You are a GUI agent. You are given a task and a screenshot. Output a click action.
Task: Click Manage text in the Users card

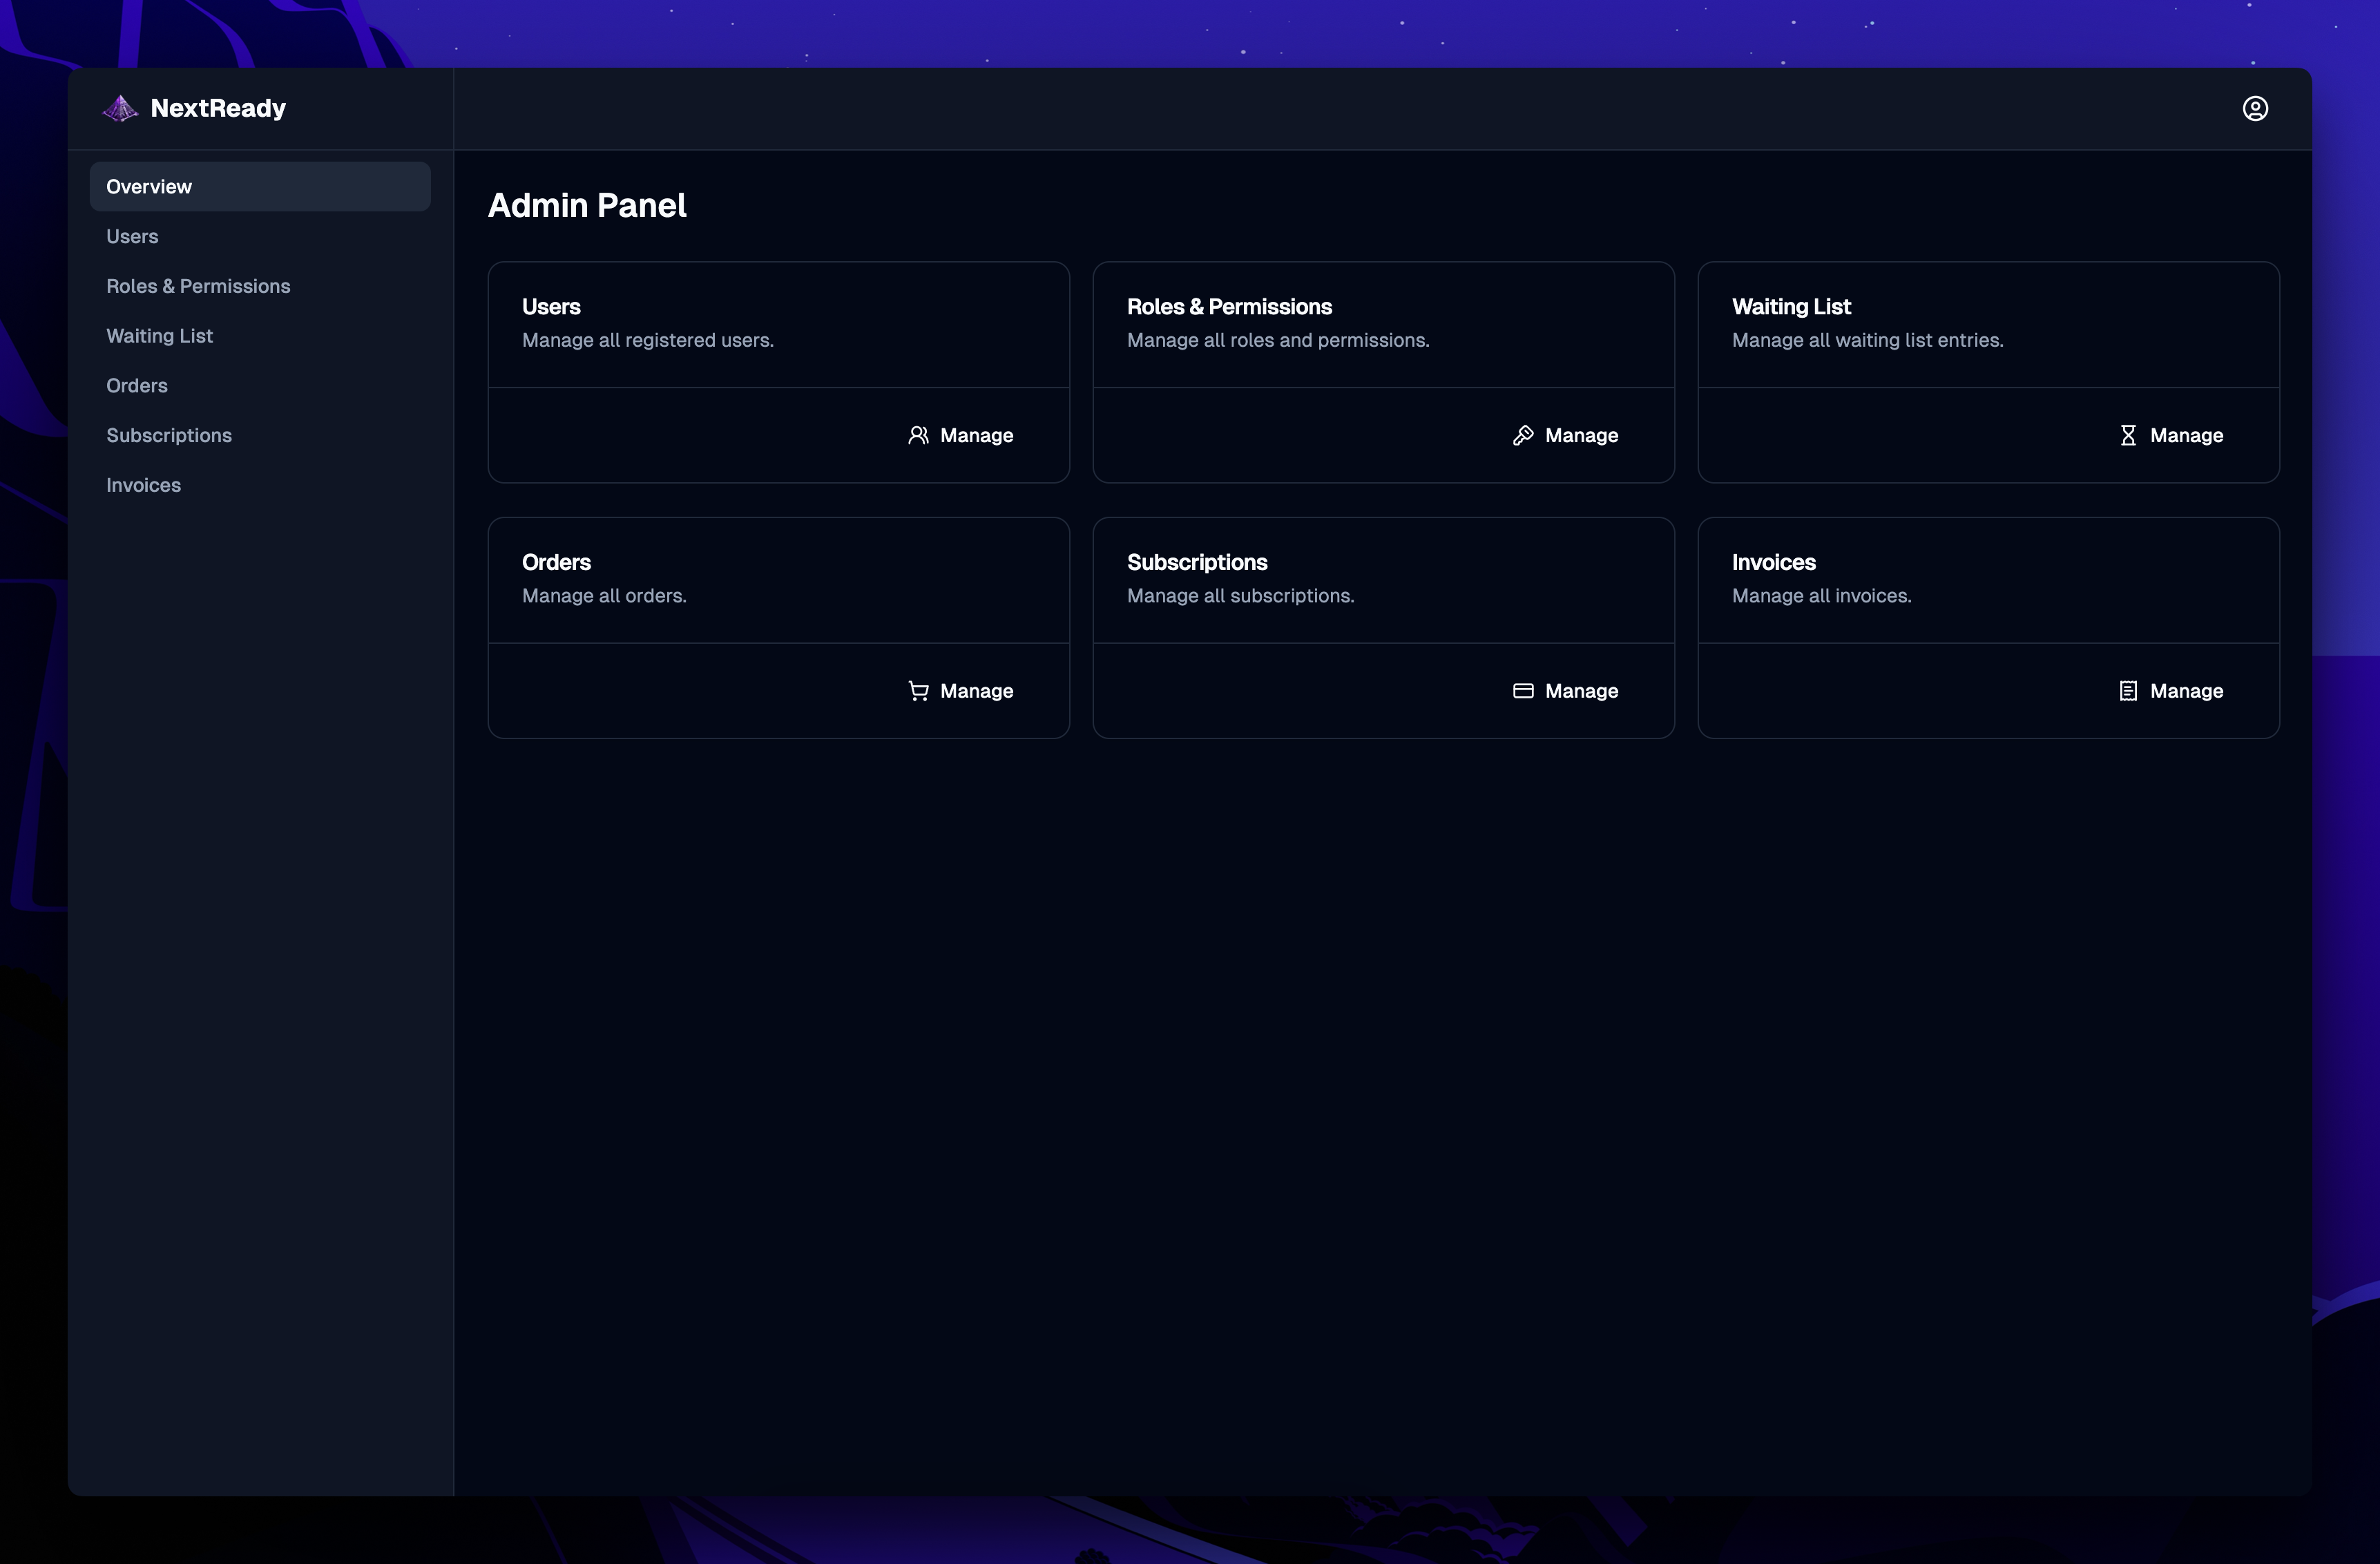976,436
